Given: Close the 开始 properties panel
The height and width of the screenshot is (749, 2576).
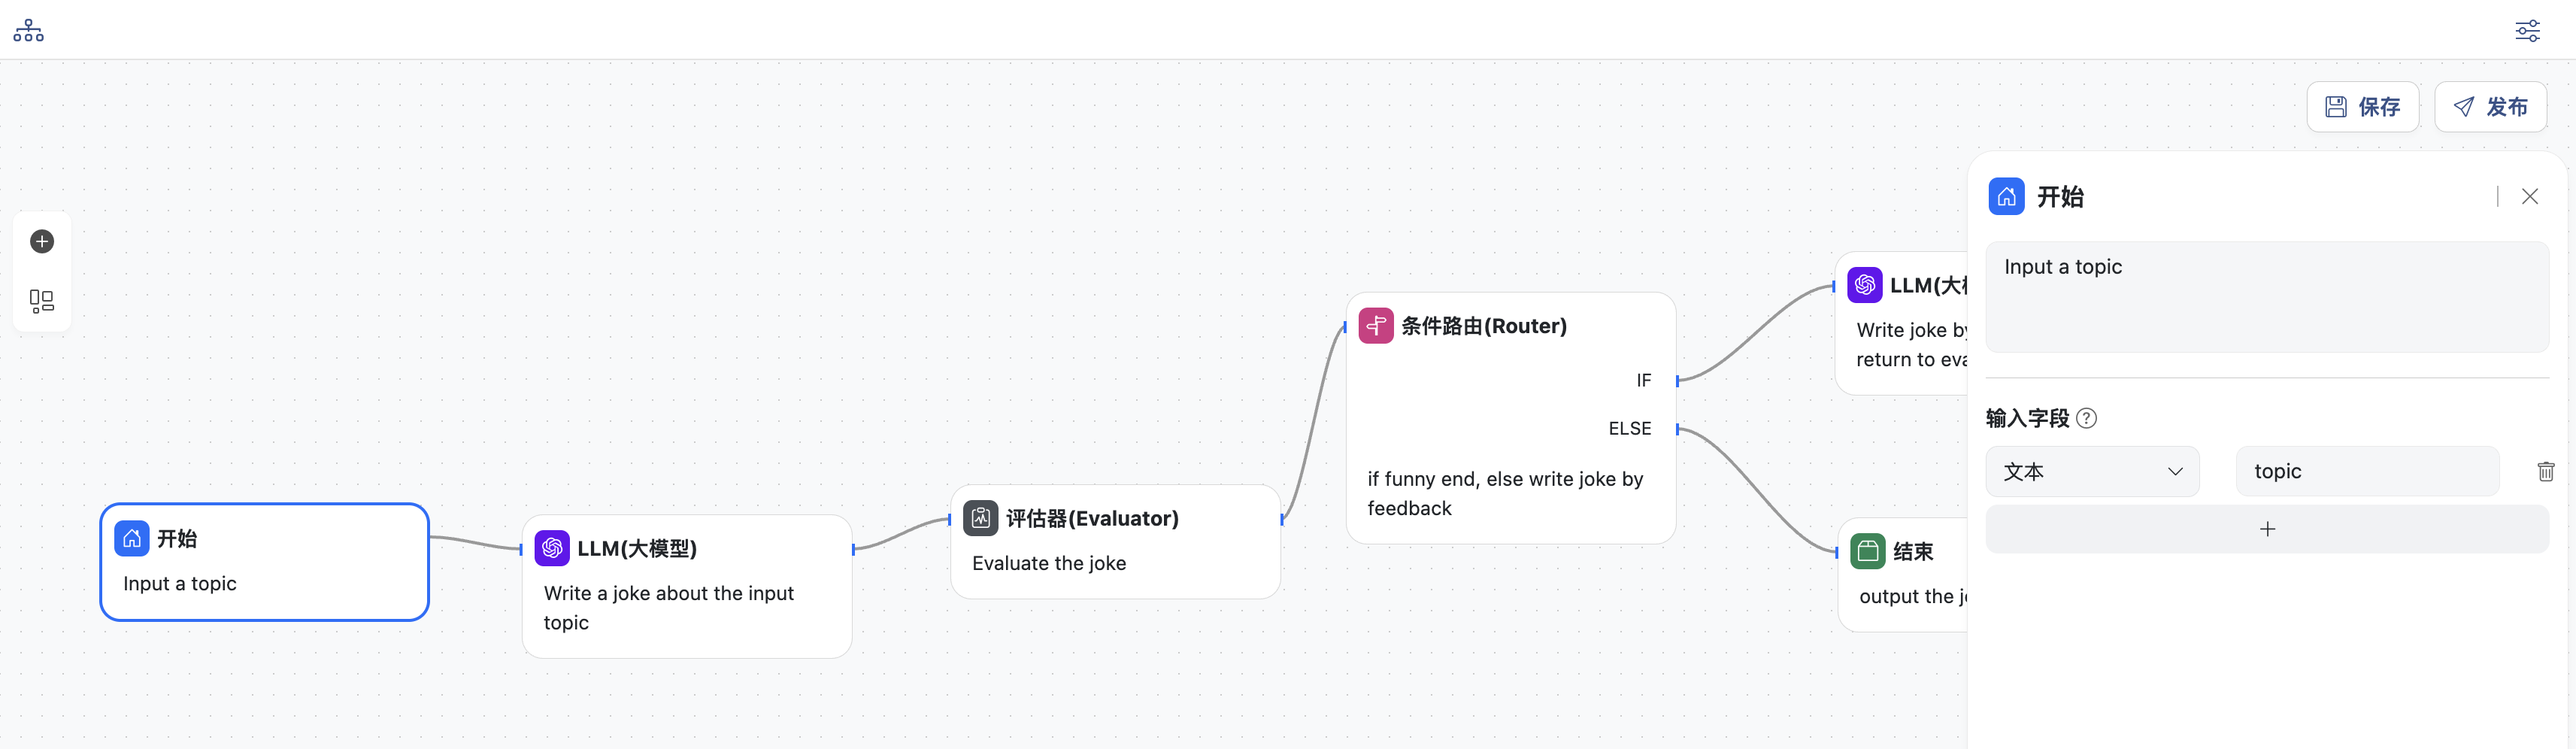Looking at the screenshot, I should pos(2529,196).
